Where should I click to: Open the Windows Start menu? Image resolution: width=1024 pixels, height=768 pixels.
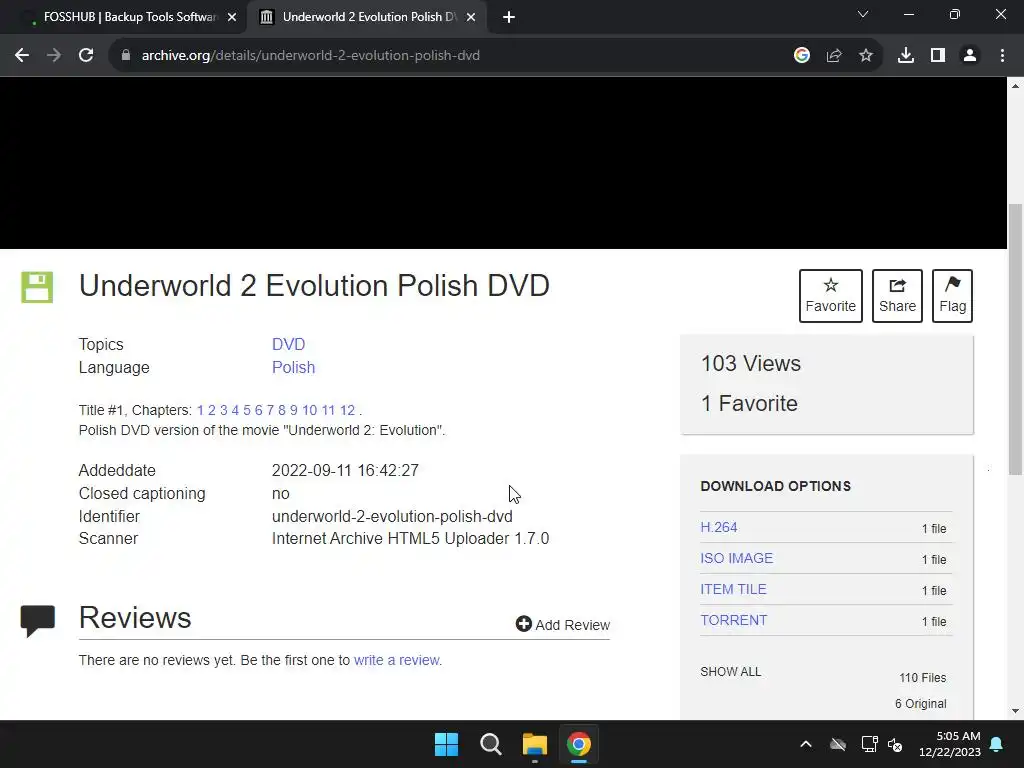[447, 744]
